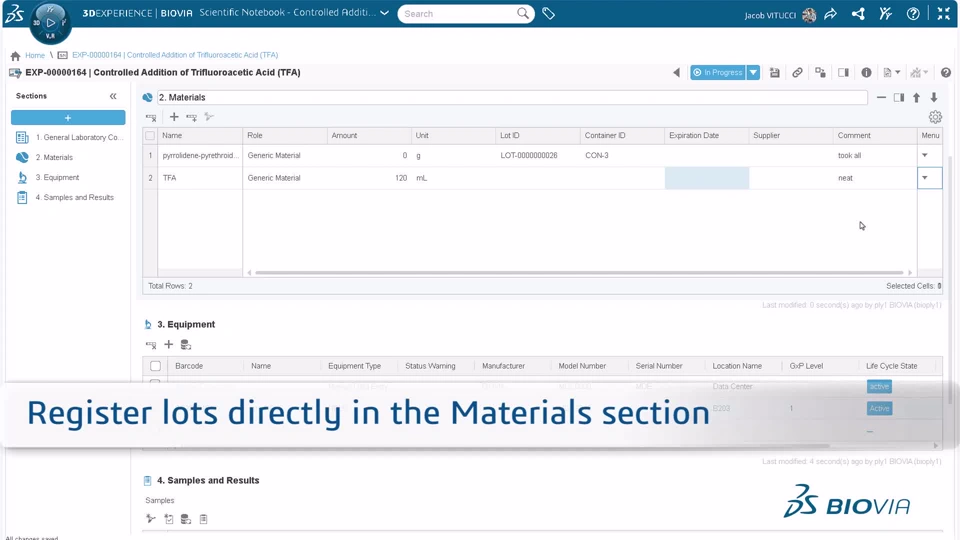This screenshot has height=540, width=960.
Task: Open the 3DEXPERIENCE compass
Action: 50,23
